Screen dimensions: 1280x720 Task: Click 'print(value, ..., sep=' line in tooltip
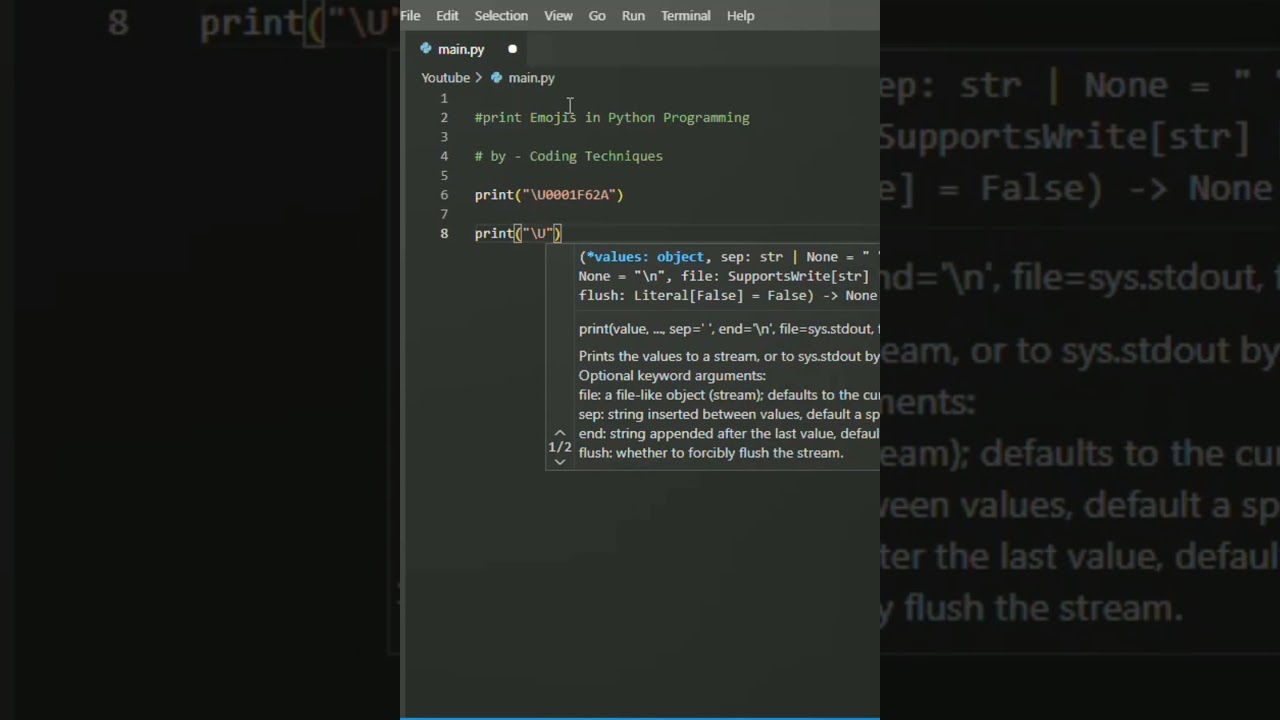coord(729,329)
